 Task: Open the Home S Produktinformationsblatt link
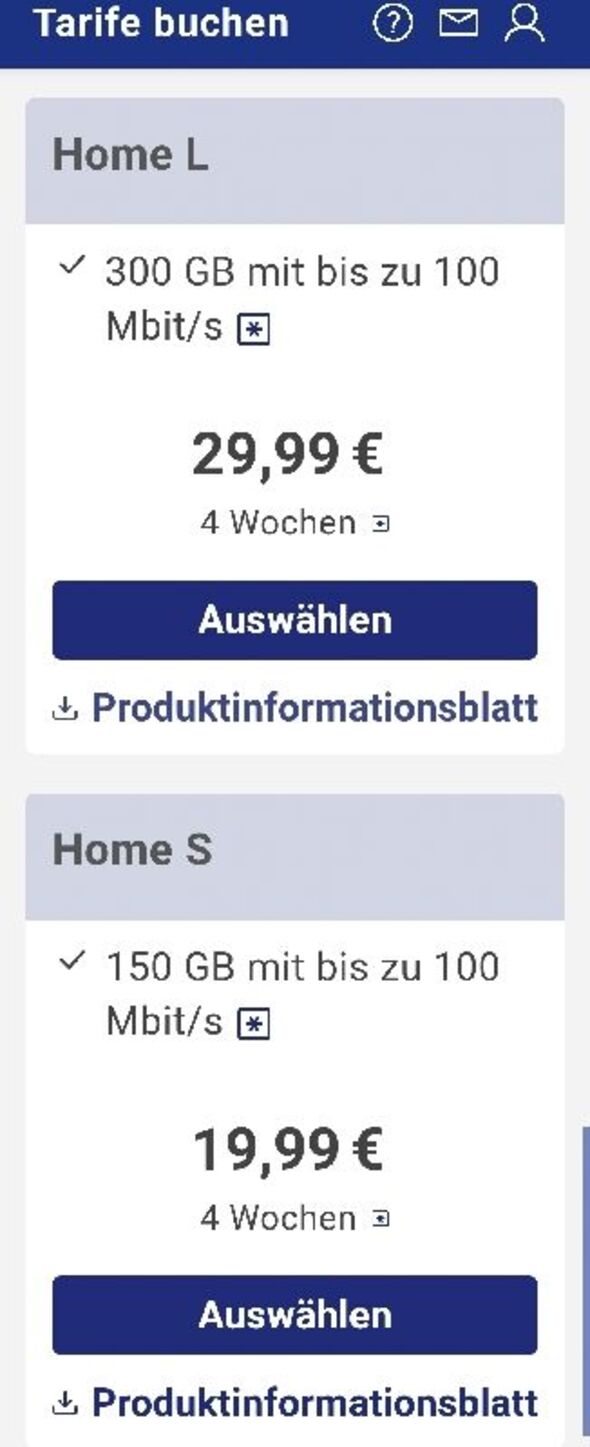point(313,1404)
